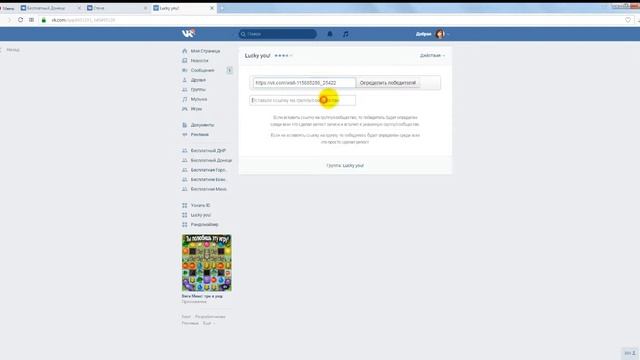Screen dimensions: 640x360
Task: Open Группы in sidebar
Action: 198,89
